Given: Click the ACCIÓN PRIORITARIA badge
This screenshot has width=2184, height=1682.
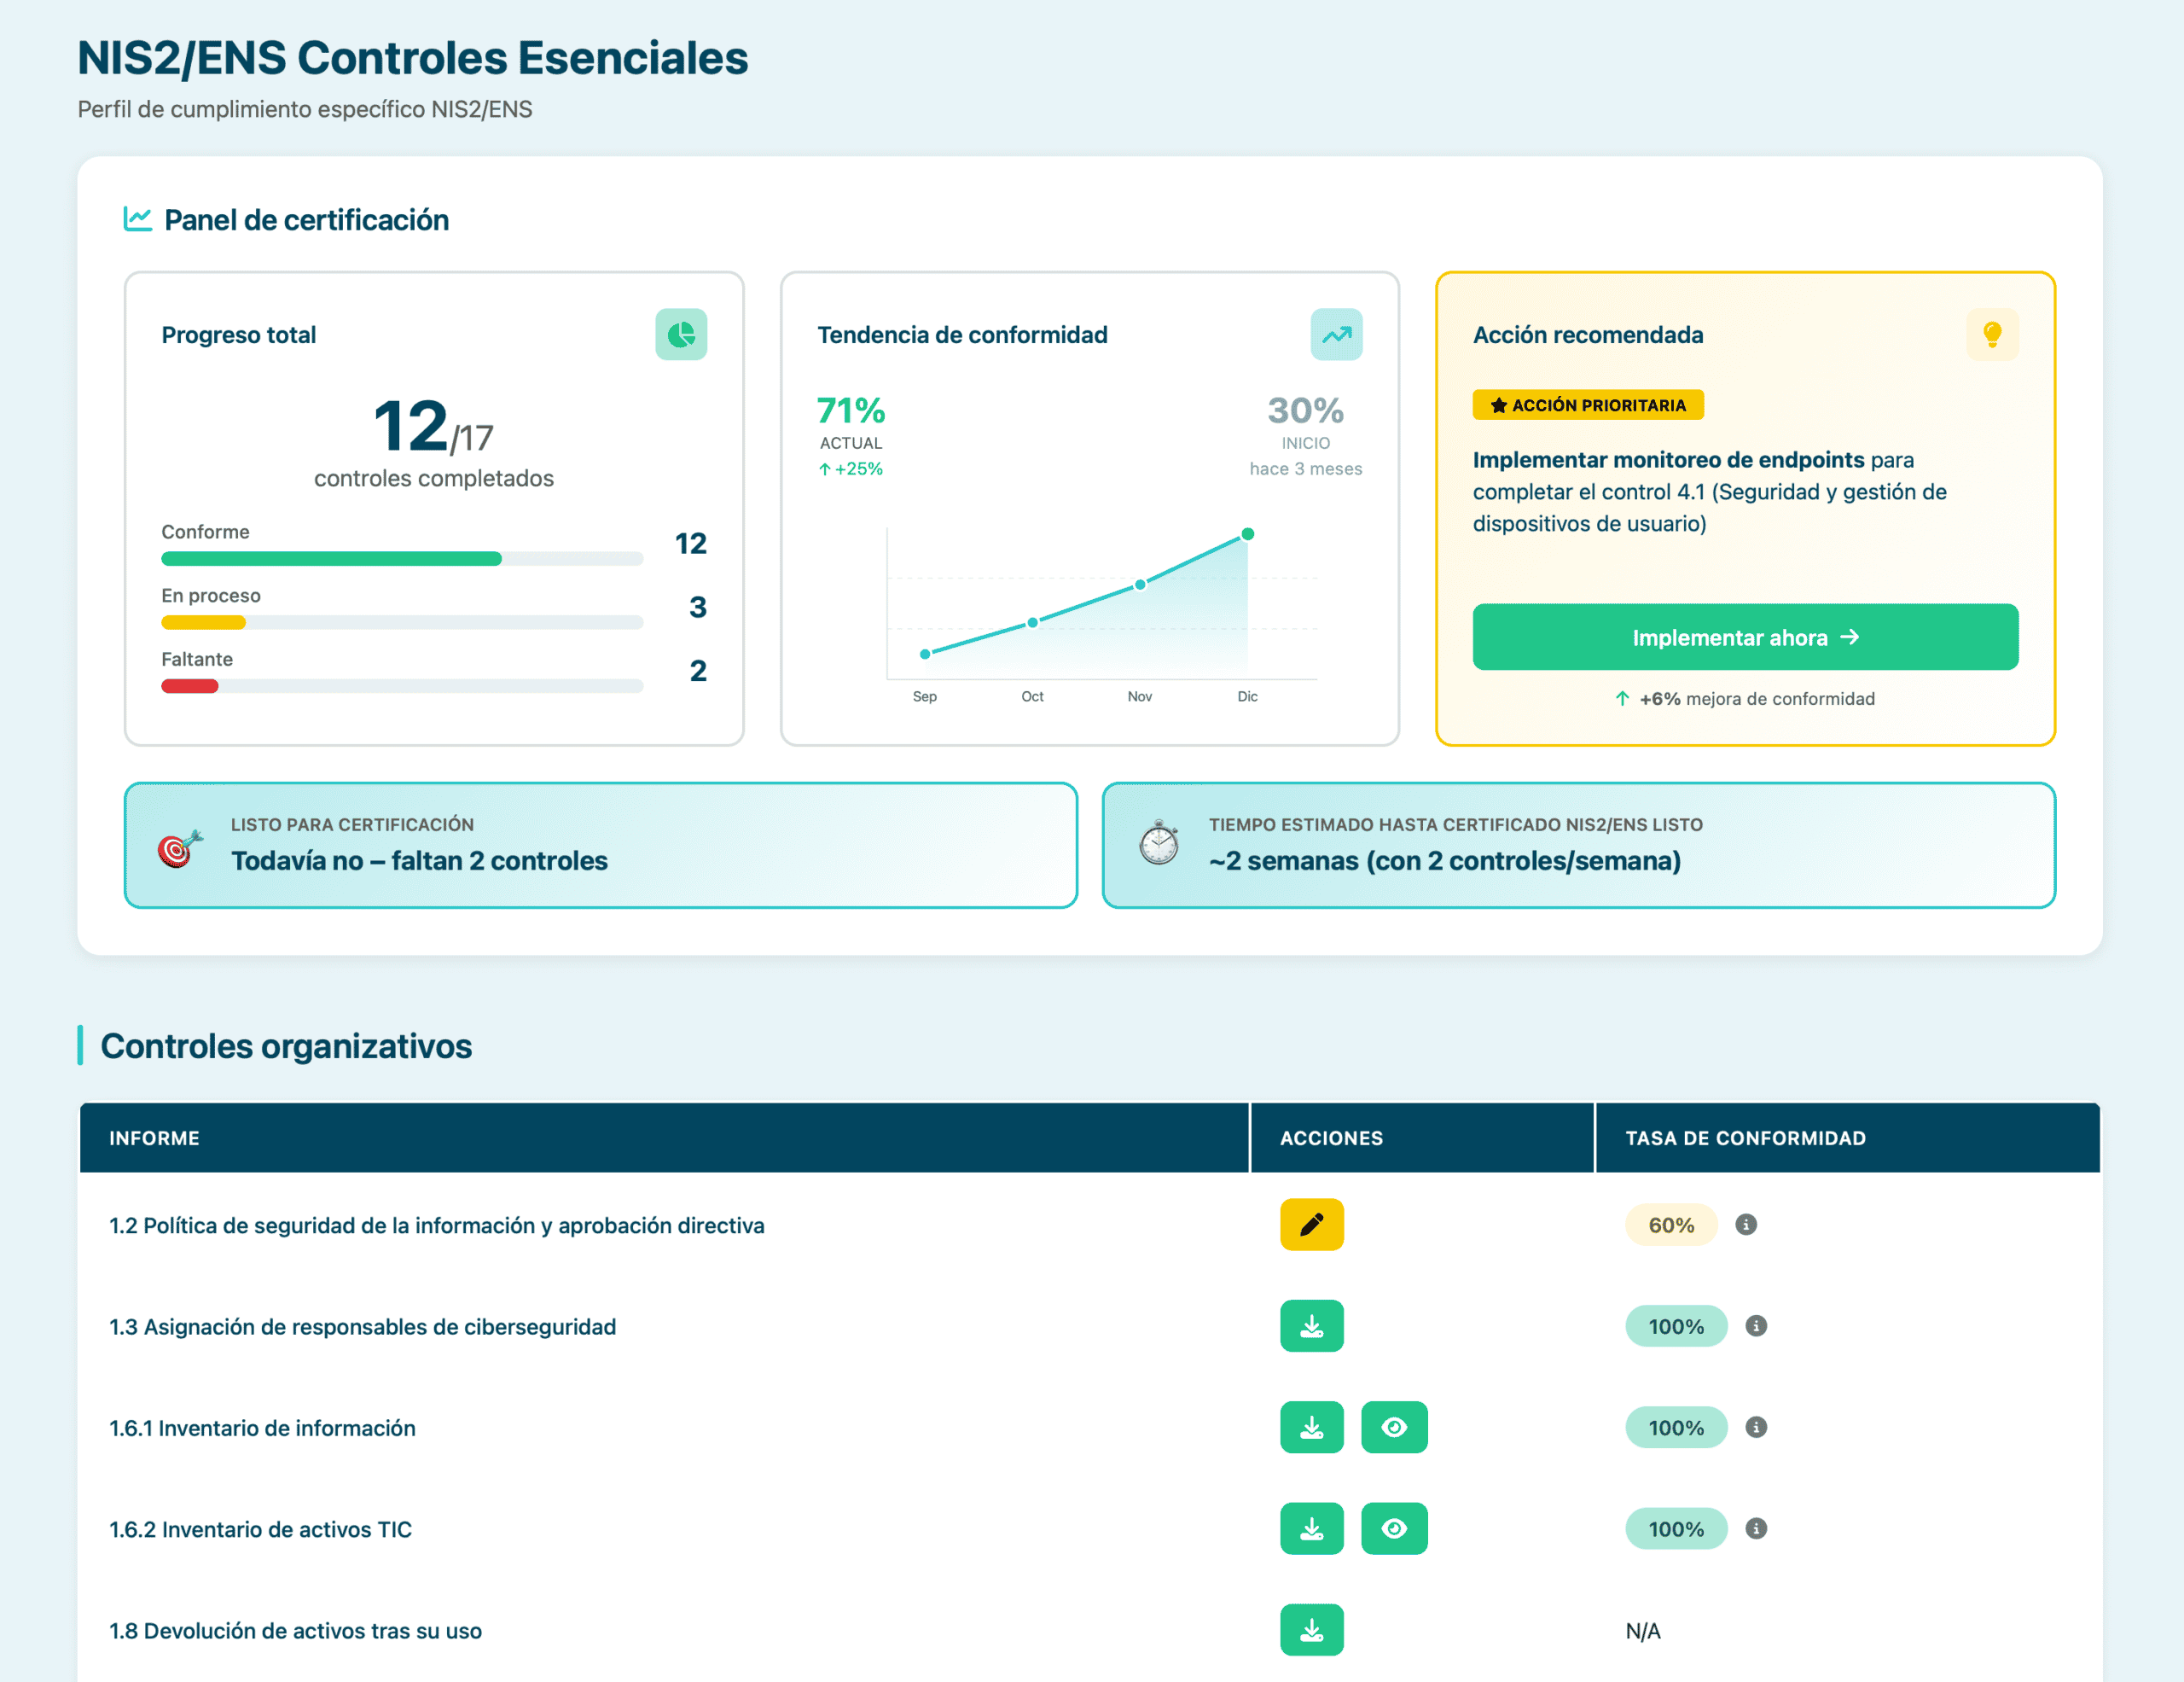Looking at the screenshot, I should [x=1588, y=405].
